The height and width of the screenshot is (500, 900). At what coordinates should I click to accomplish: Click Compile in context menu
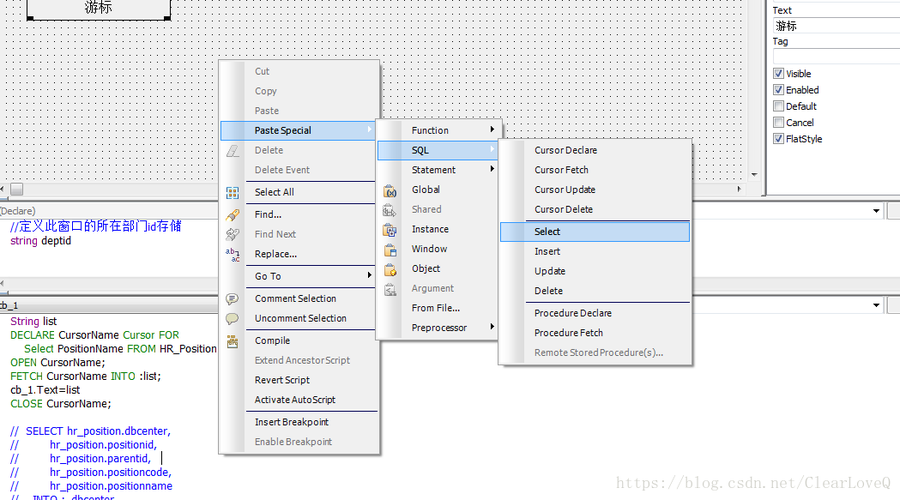[298, 341]
